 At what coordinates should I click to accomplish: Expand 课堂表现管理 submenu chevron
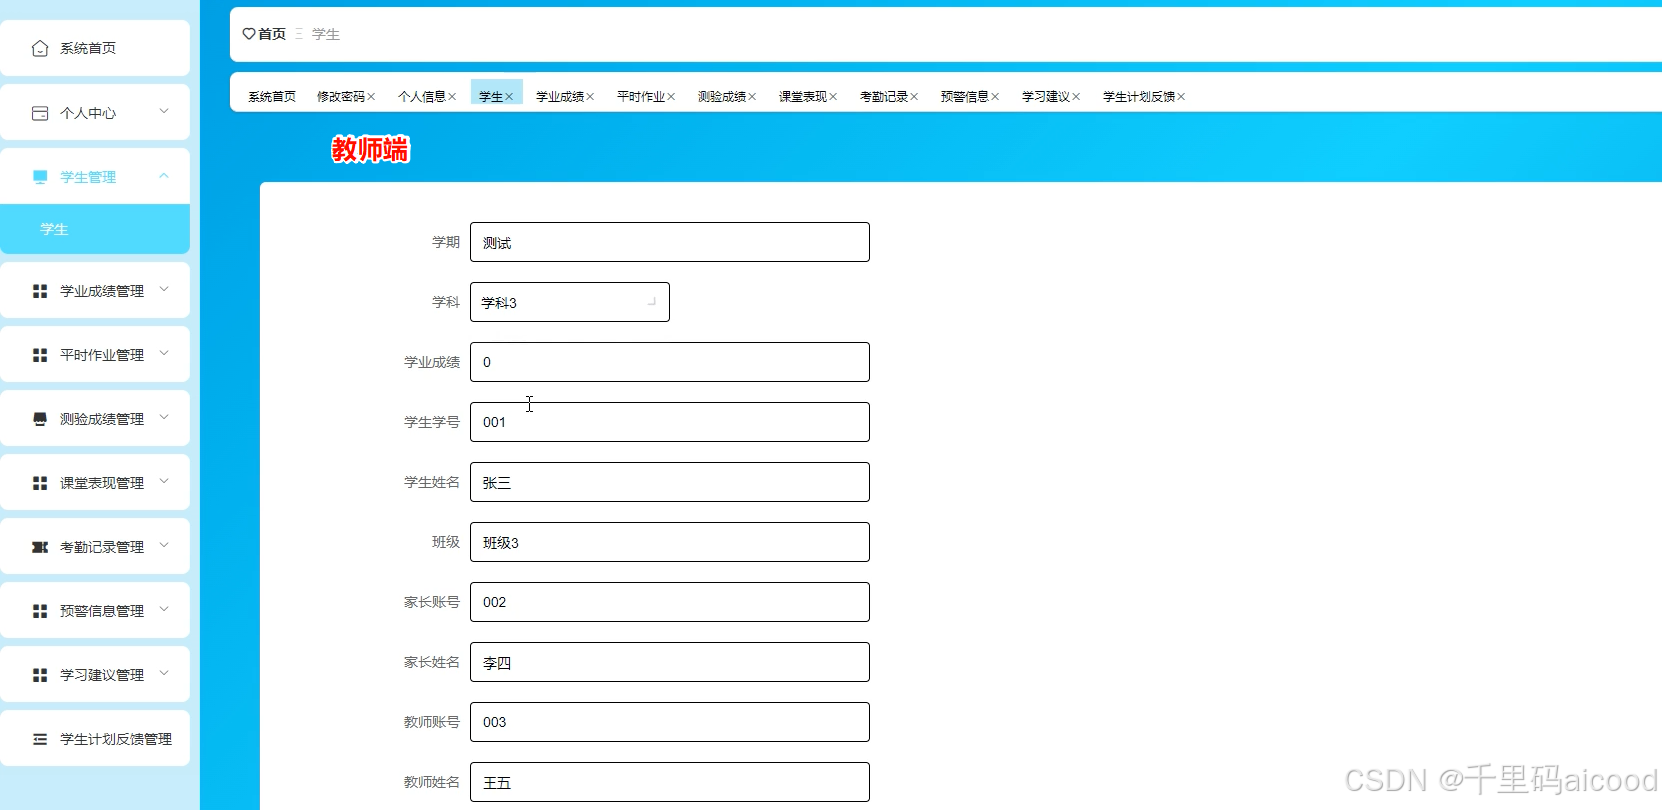pos(164,482)
